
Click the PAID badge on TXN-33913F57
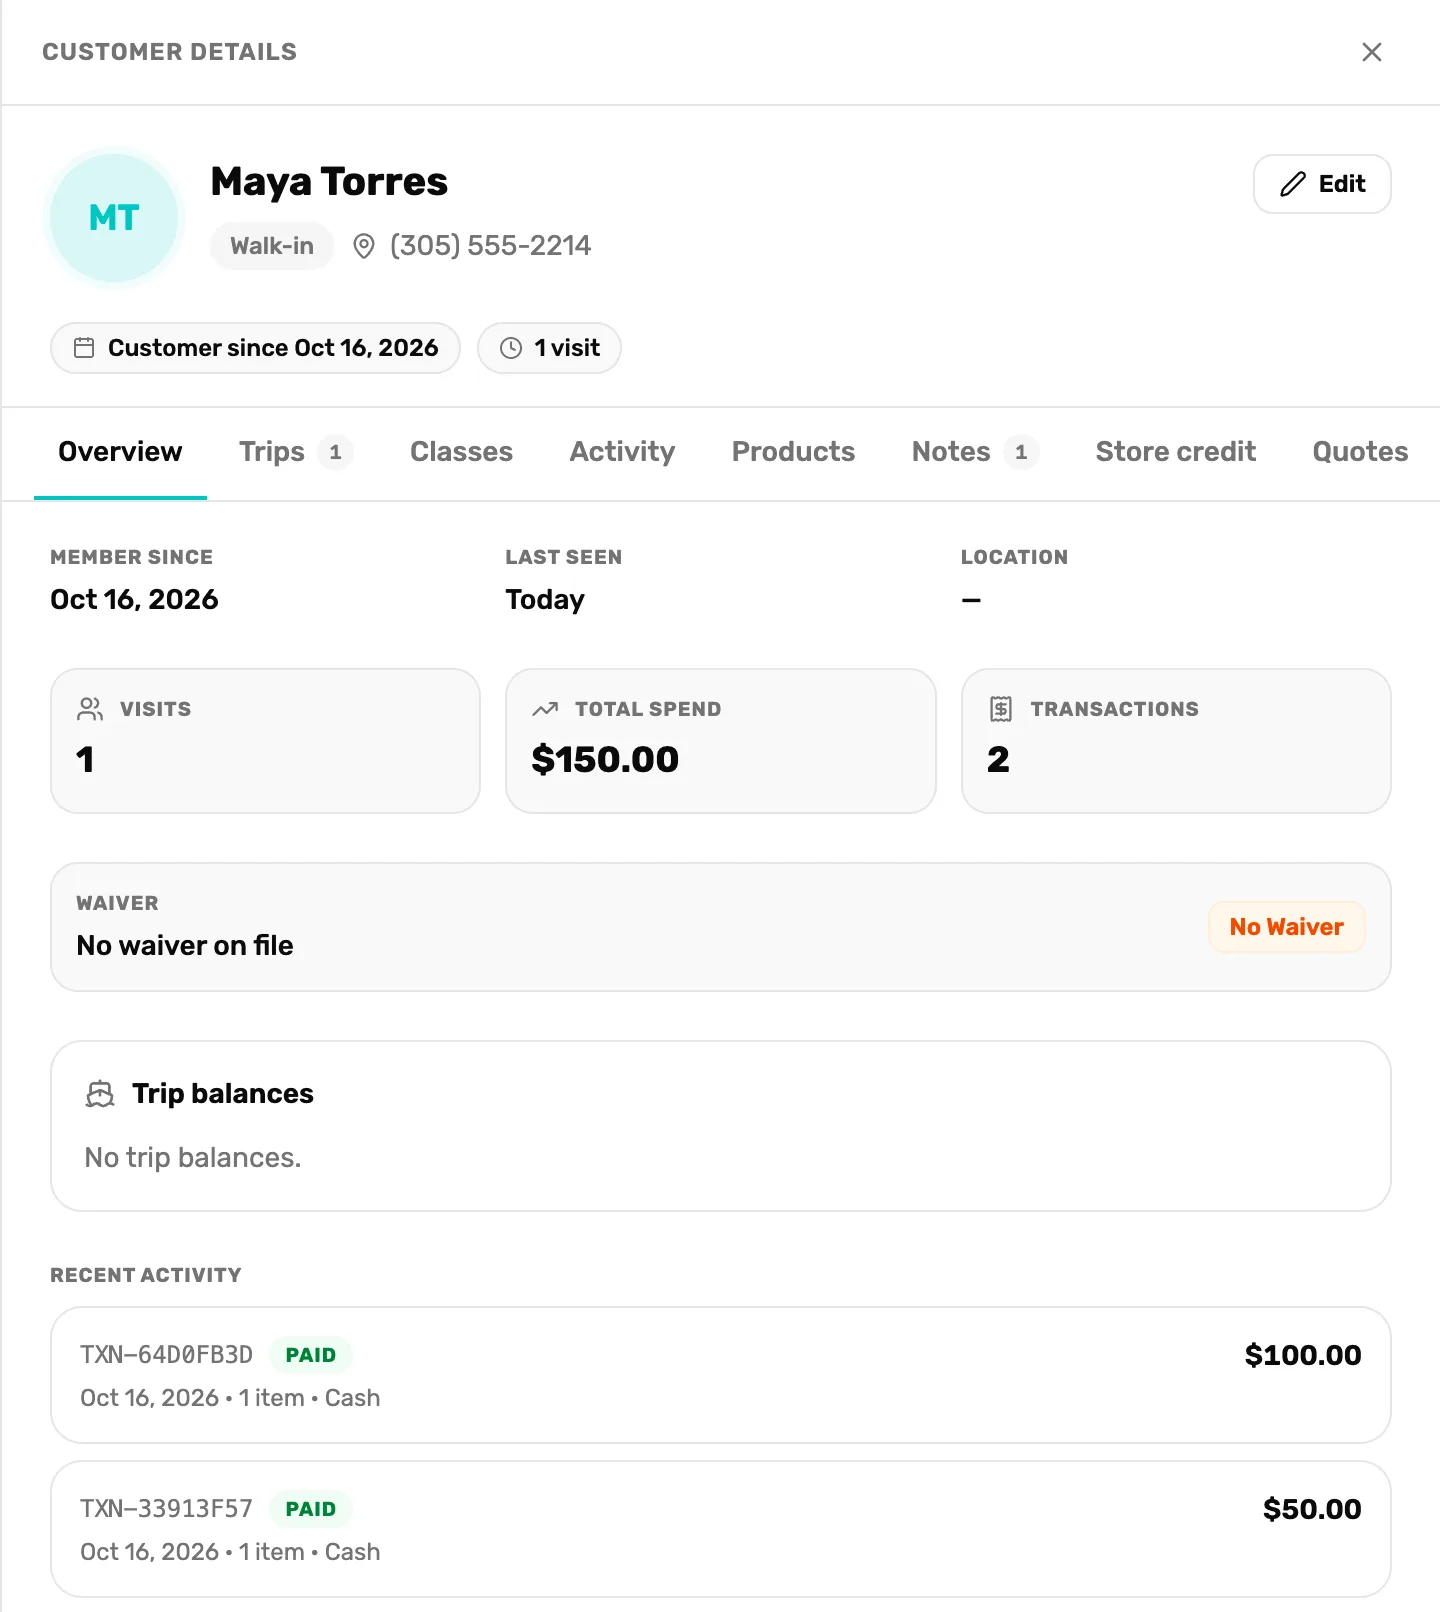tap(311, 1509)
